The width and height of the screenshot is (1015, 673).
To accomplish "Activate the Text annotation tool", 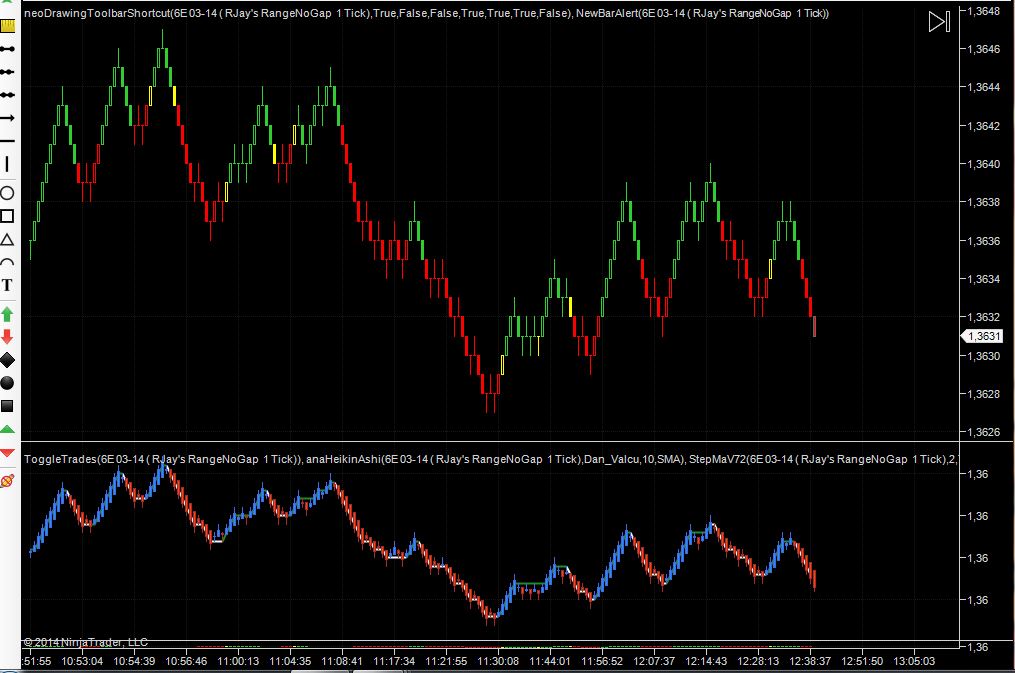I will pyautogui.click(x=7, y=285).
